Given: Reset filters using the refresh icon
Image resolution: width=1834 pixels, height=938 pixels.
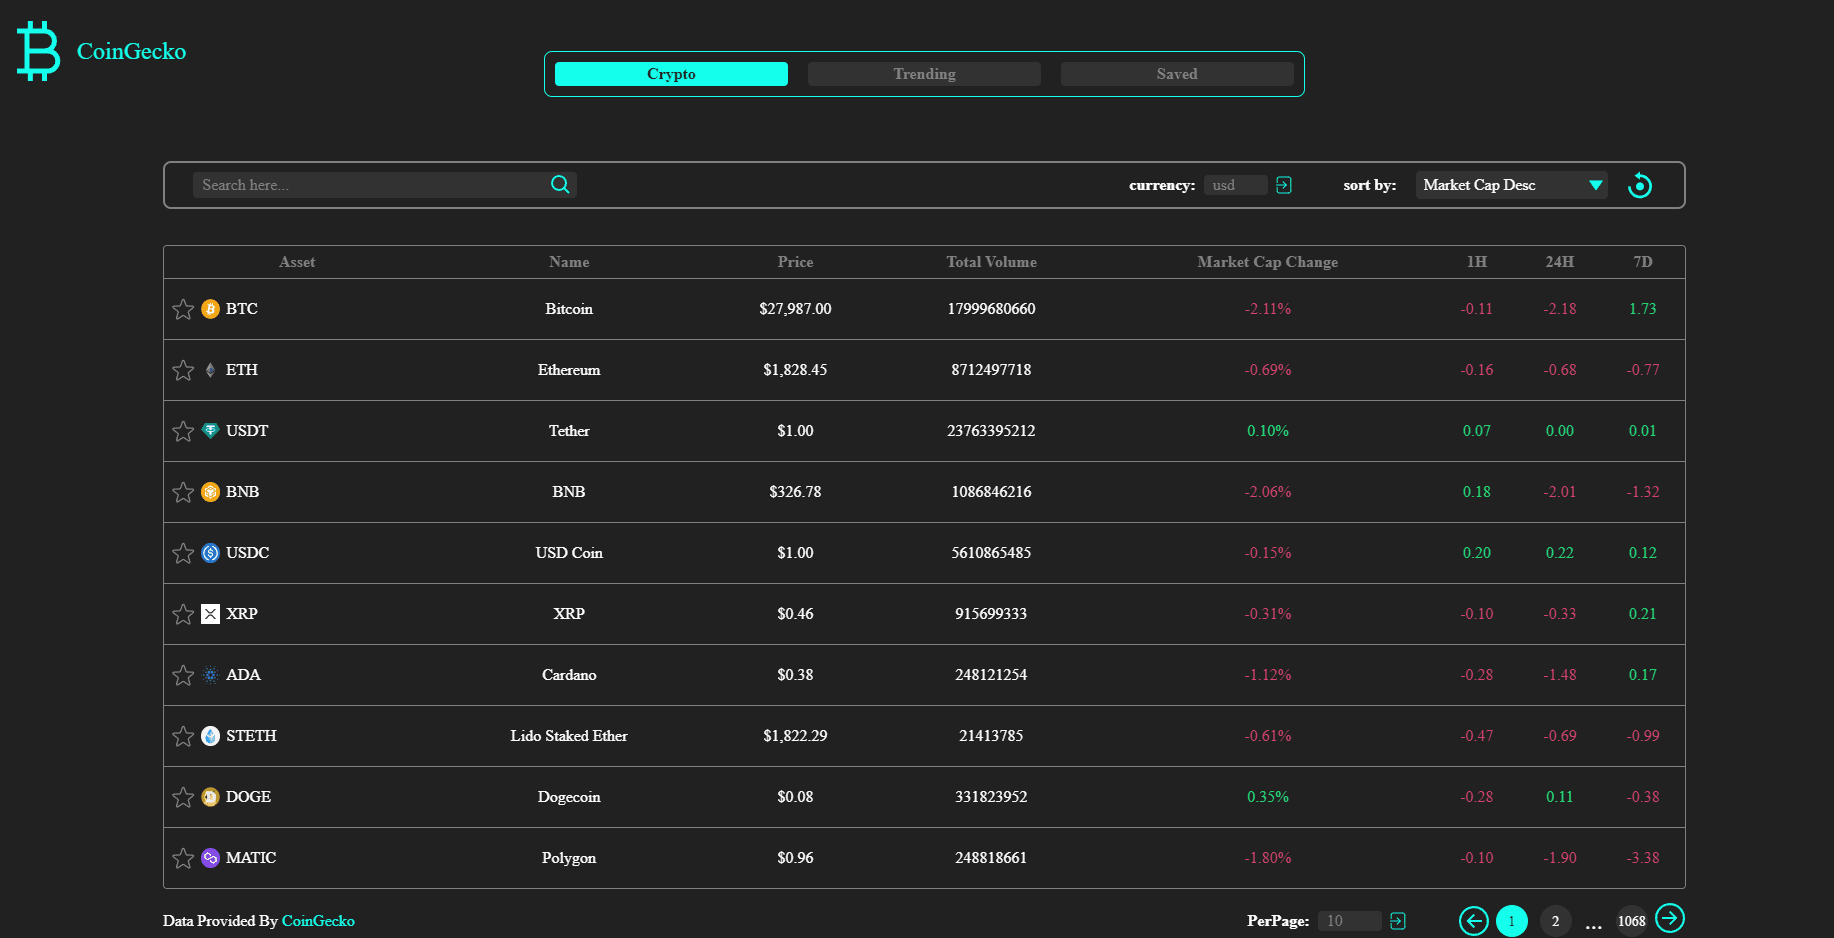Looking at the screenshot, I should point(1640,185).
